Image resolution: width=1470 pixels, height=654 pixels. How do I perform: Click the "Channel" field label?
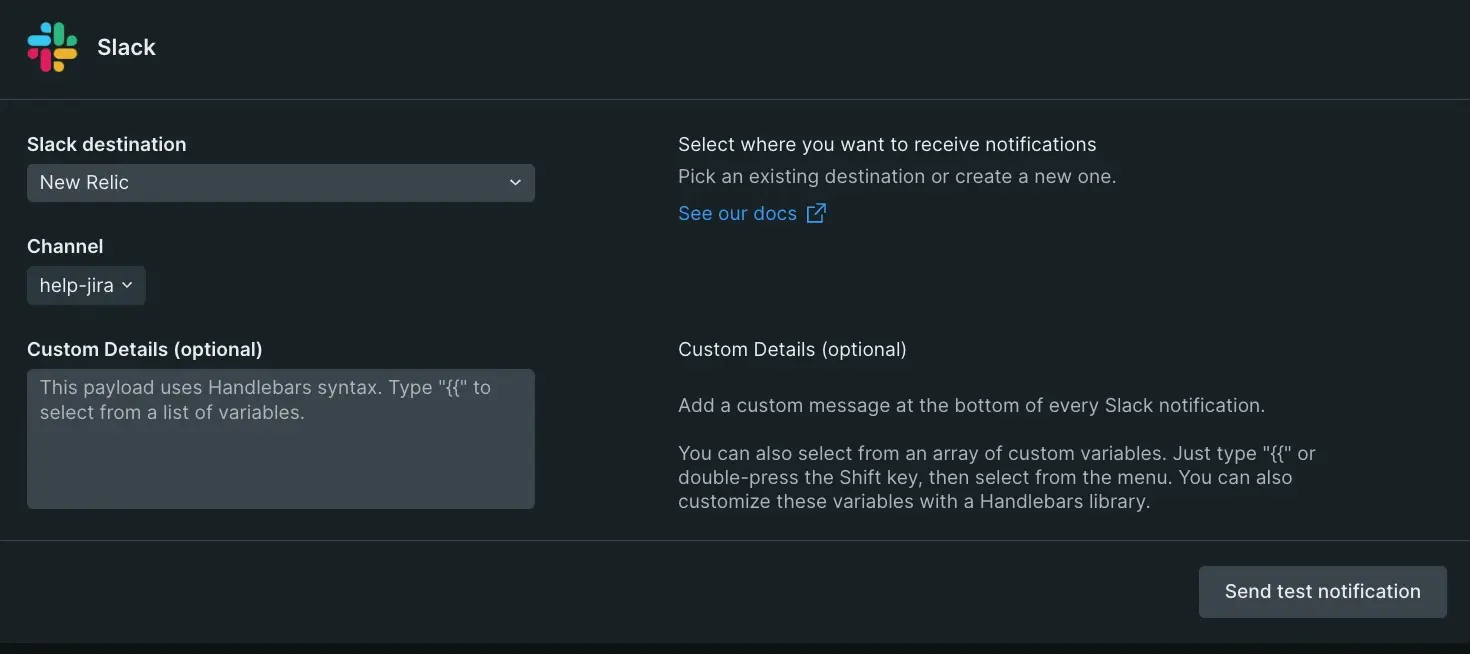[65, 246]
